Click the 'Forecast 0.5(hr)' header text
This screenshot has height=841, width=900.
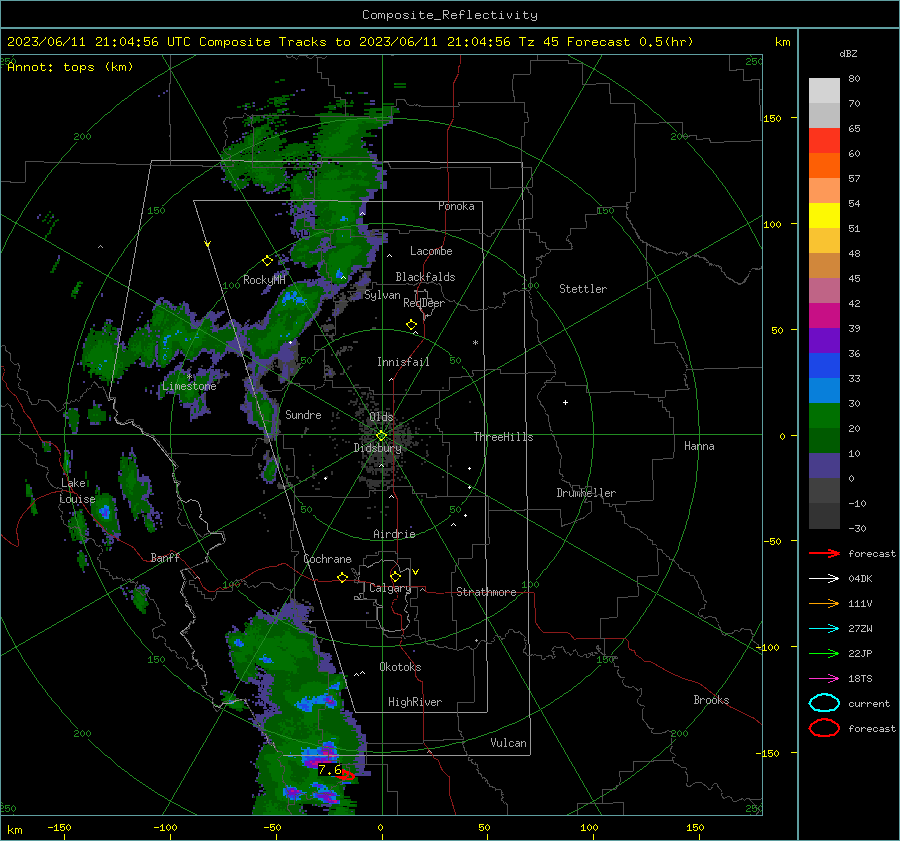(630, 42)
